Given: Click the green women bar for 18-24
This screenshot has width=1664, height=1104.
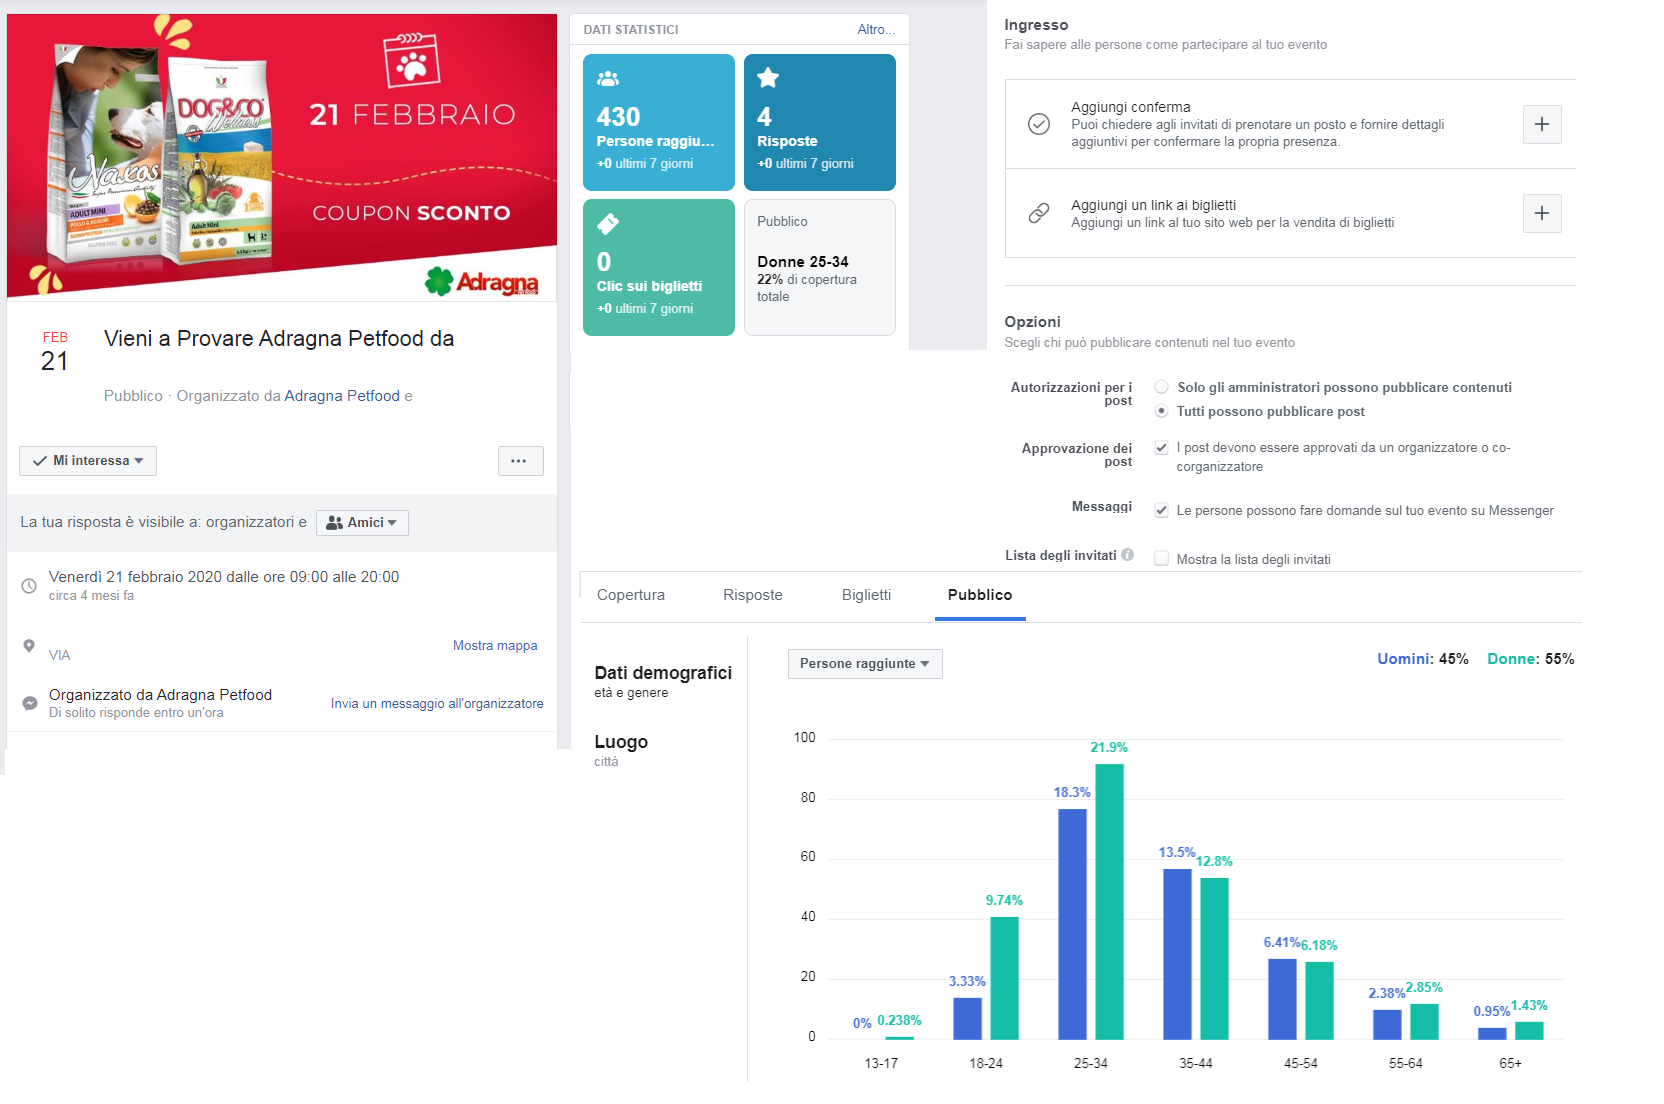Looking at the screenshot, I should tap(1005, 978).
